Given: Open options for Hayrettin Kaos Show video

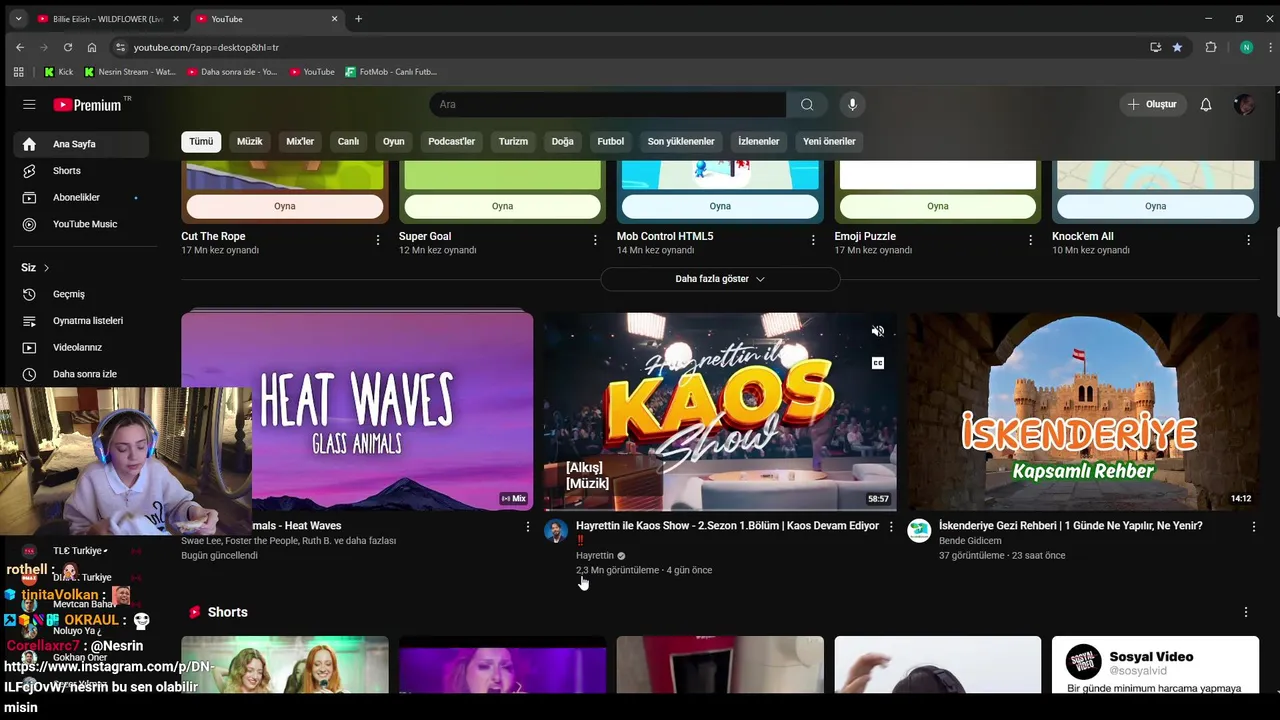Looking at the screenshot, I should (891, 526).
